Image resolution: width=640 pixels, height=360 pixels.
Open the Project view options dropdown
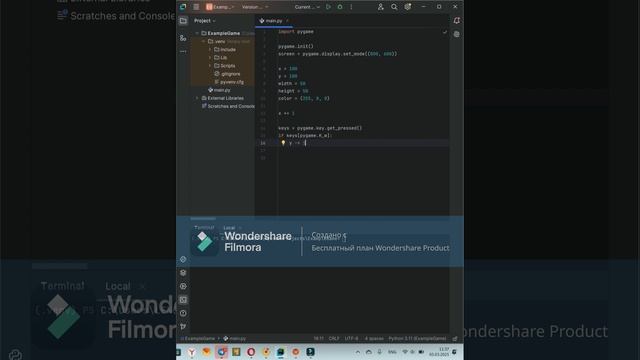(204, 21)
